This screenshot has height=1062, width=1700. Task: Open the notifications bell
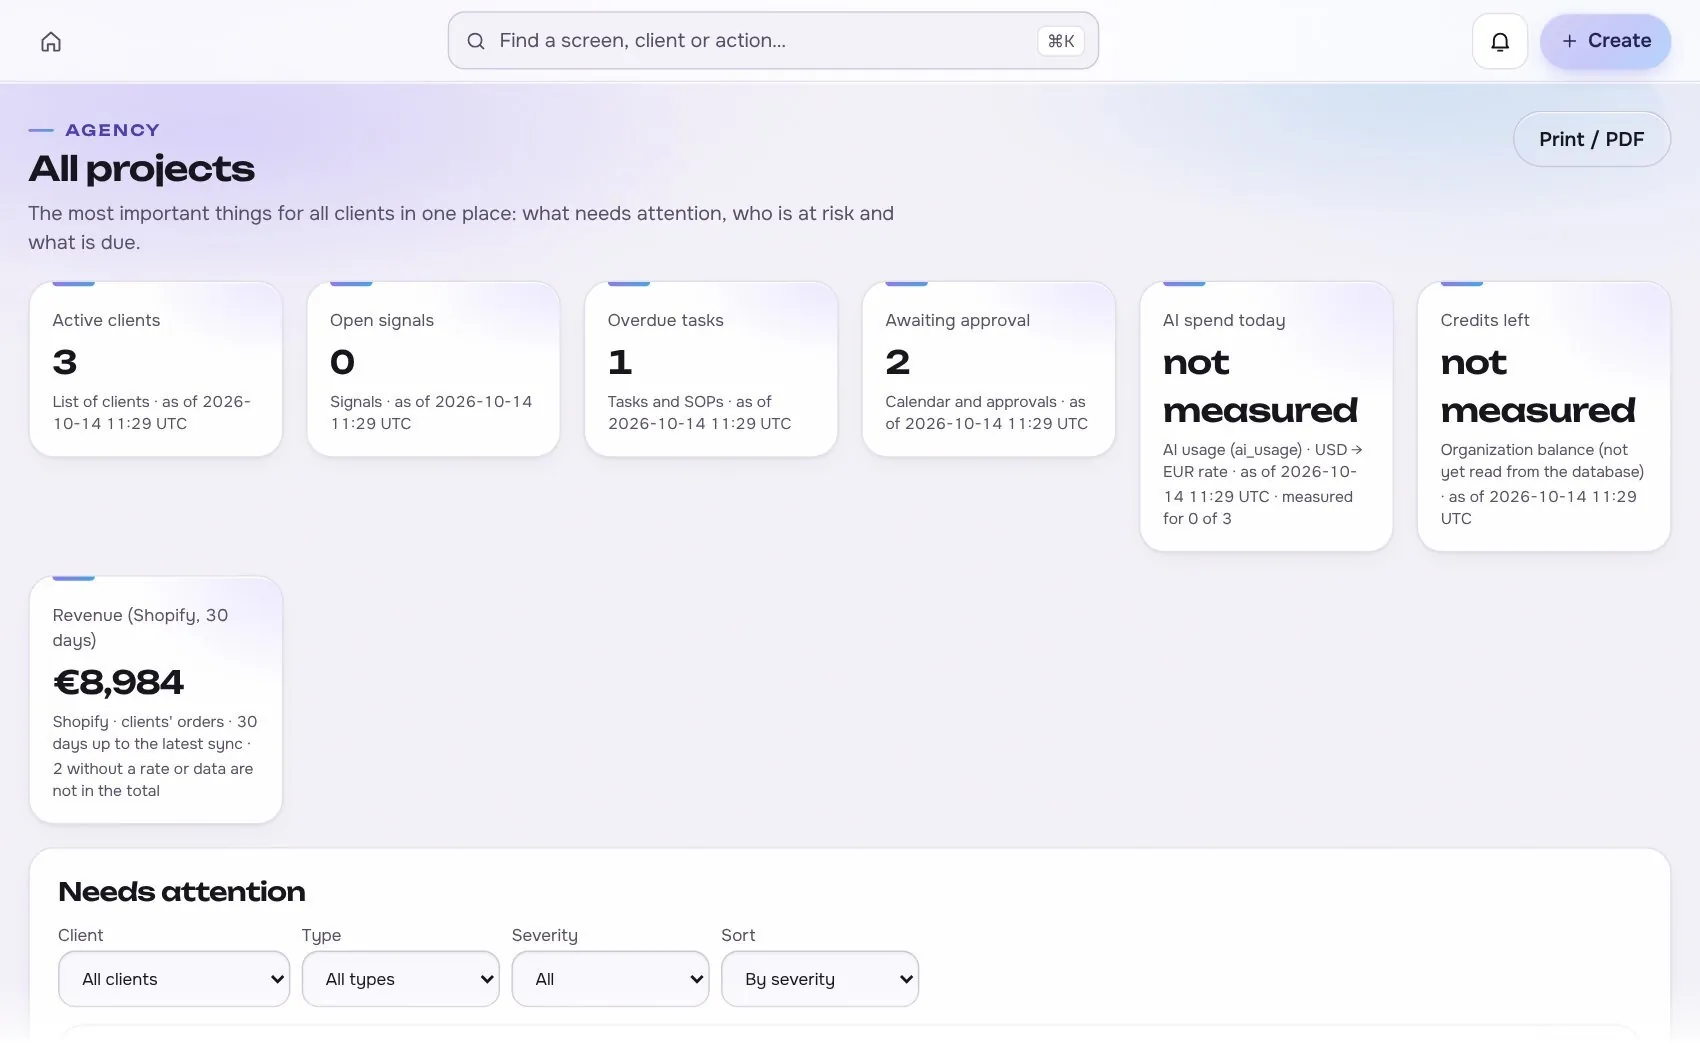1500,41
